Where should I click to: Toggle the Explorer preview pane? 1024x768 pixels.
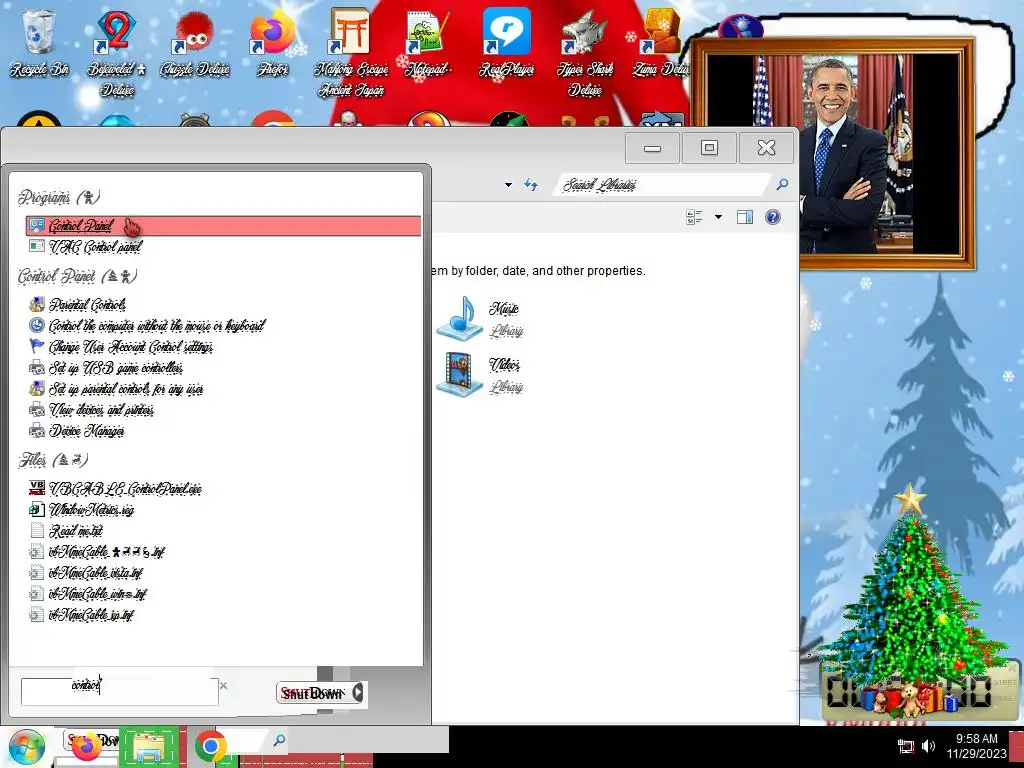744,217
